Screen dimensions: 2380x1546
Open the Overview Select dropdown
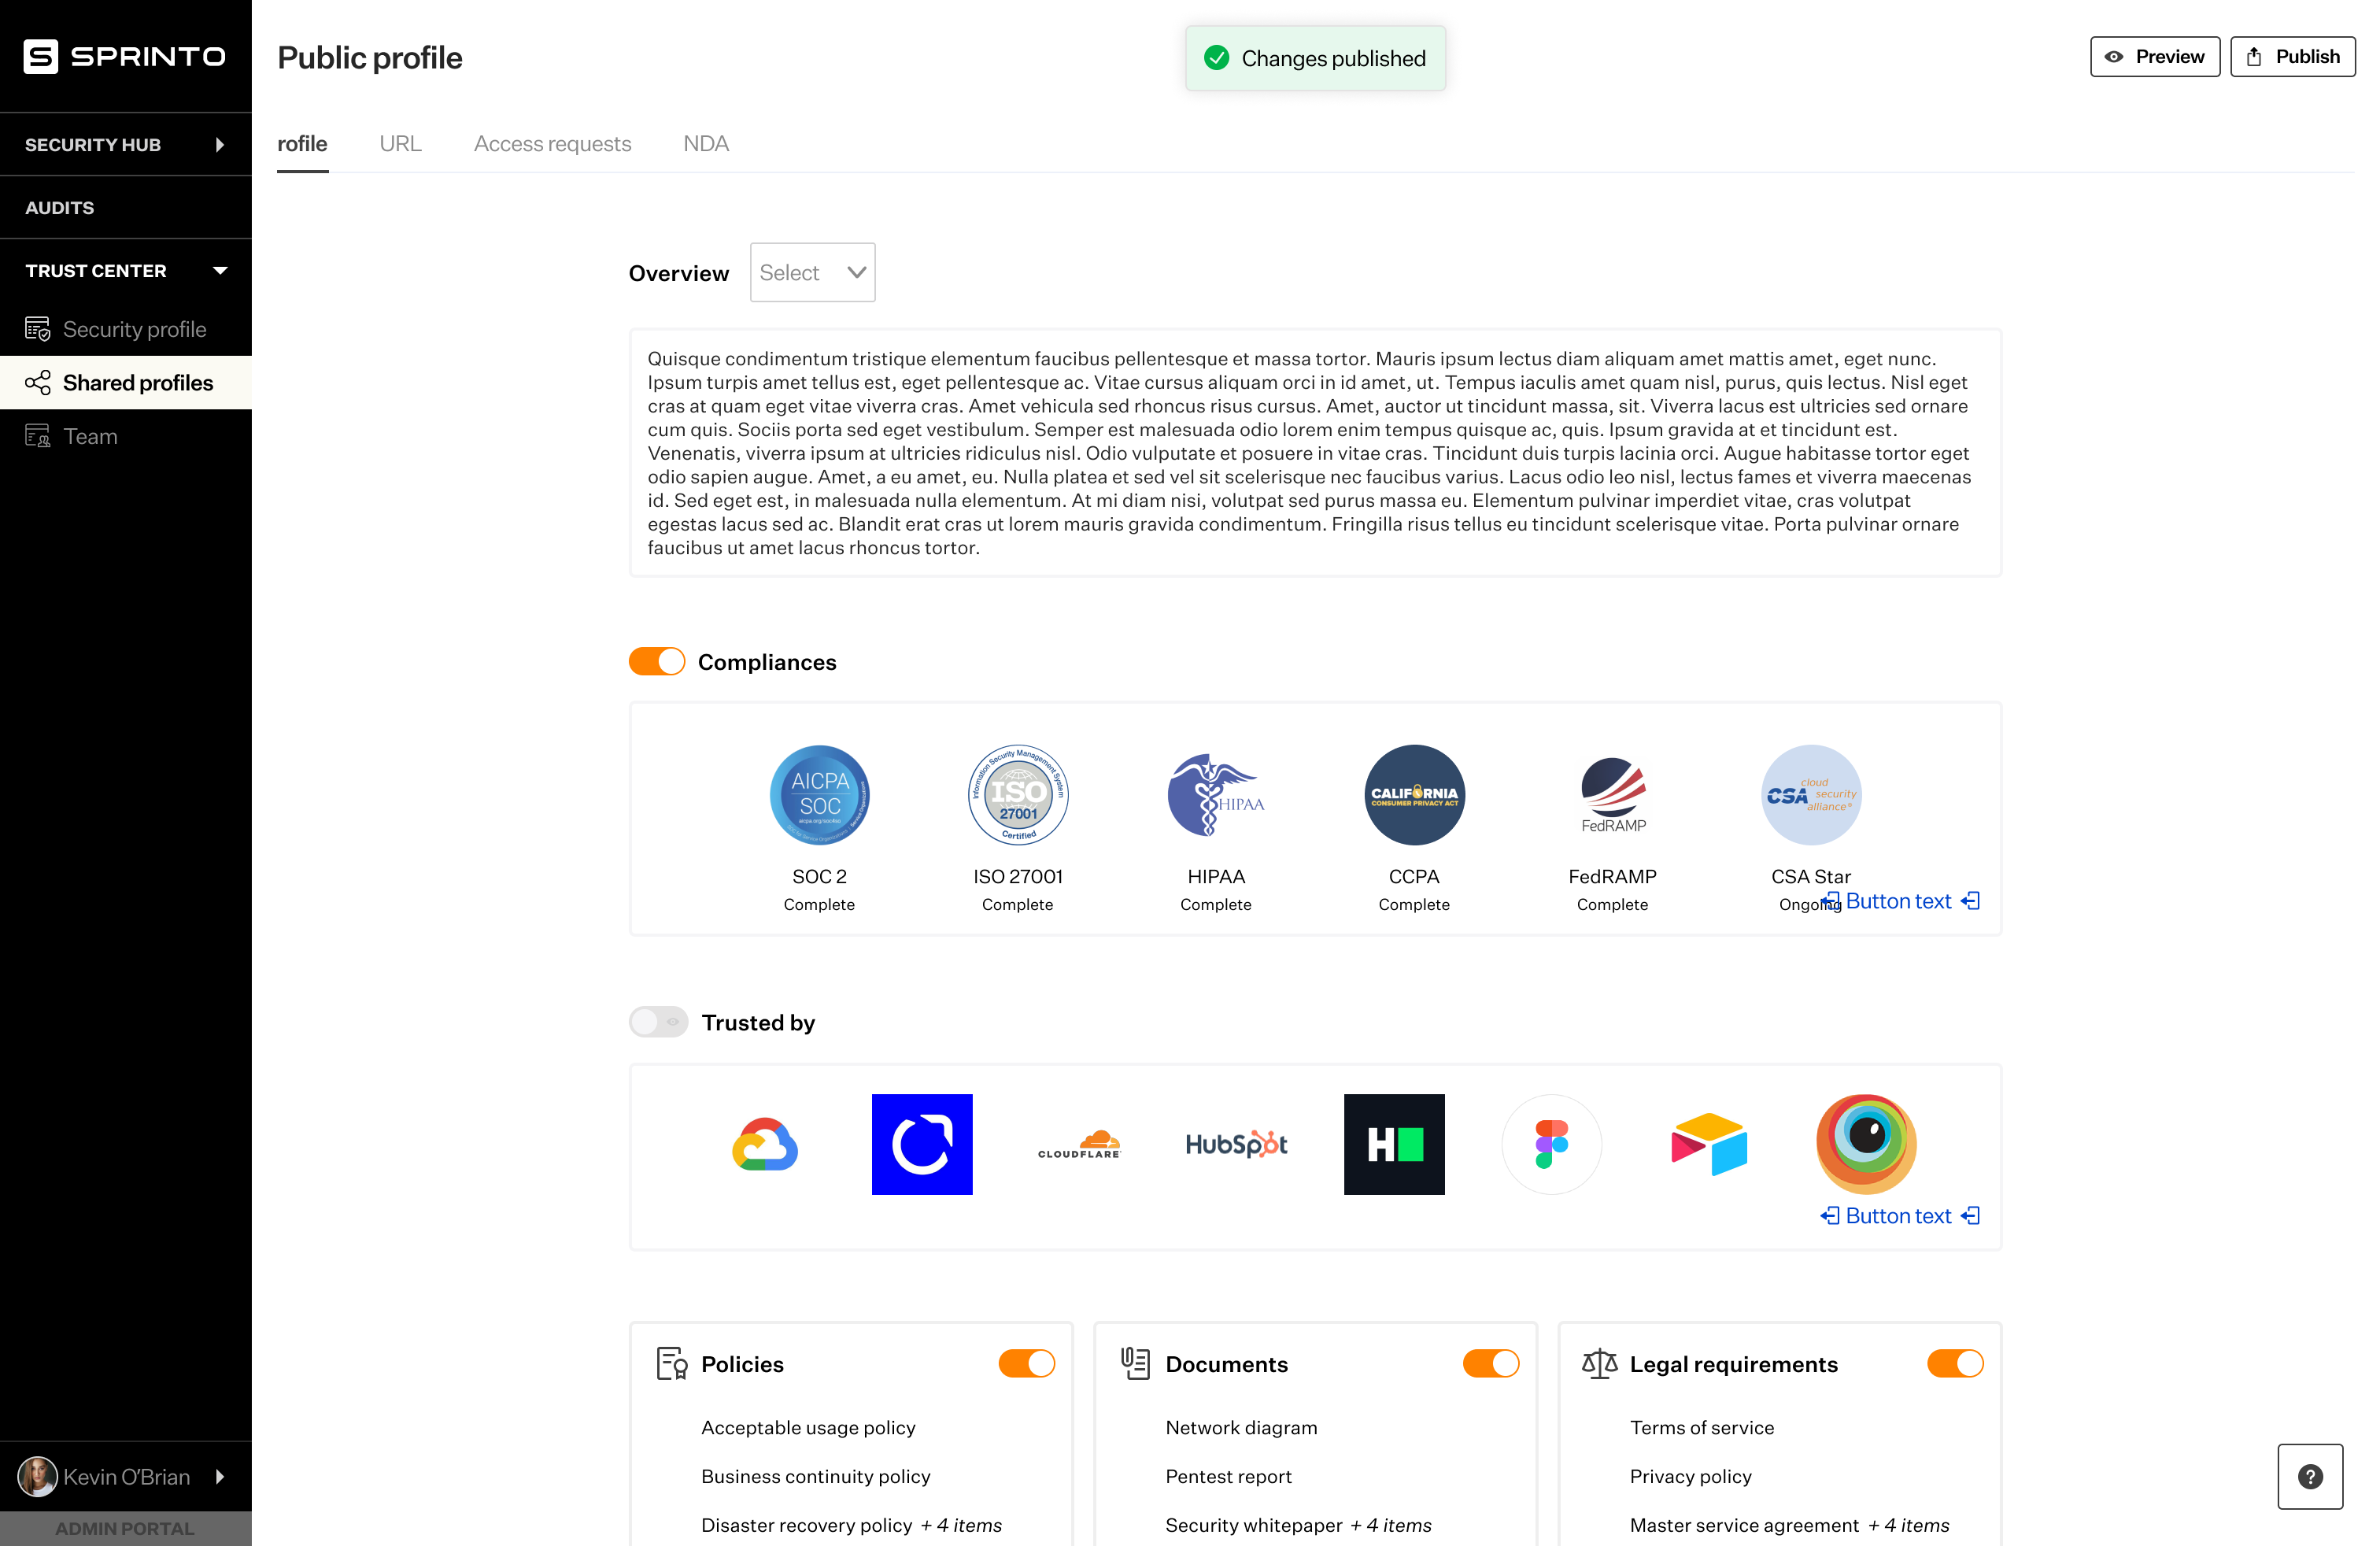click(x=812, y=272)
